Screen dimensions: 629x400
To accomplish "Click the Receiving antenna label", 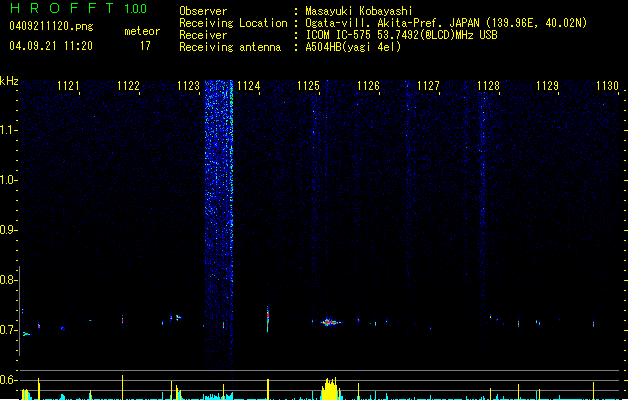I will tap(230, 47).
